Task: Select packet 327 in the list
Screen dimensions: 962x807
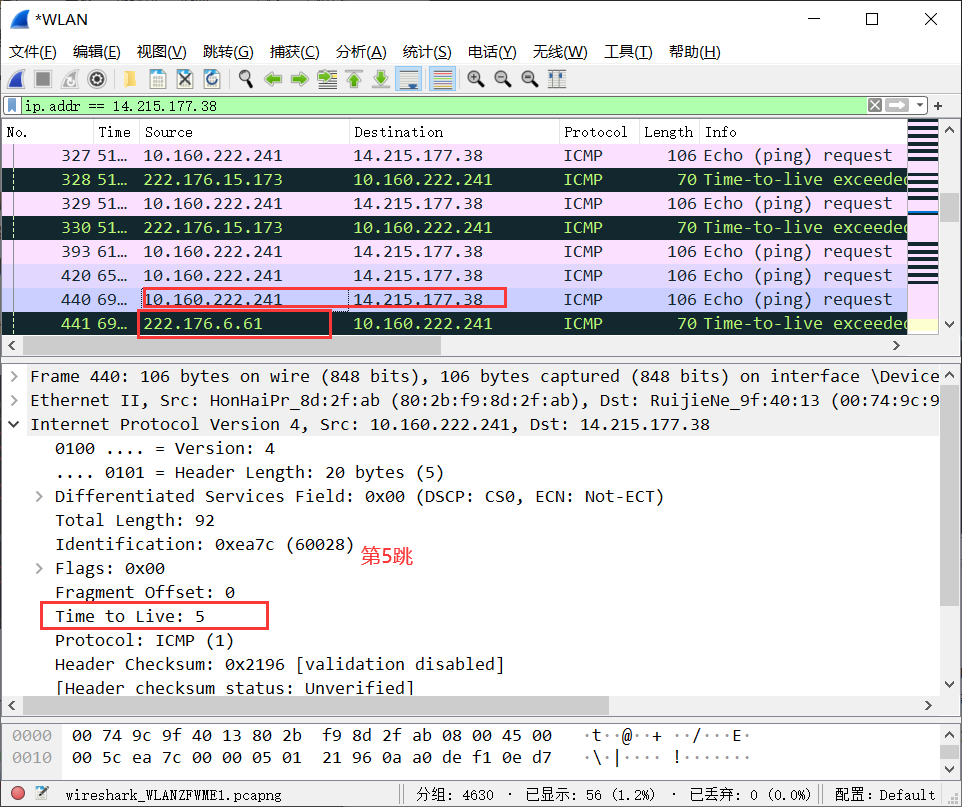Action: (x=454, y=156)
